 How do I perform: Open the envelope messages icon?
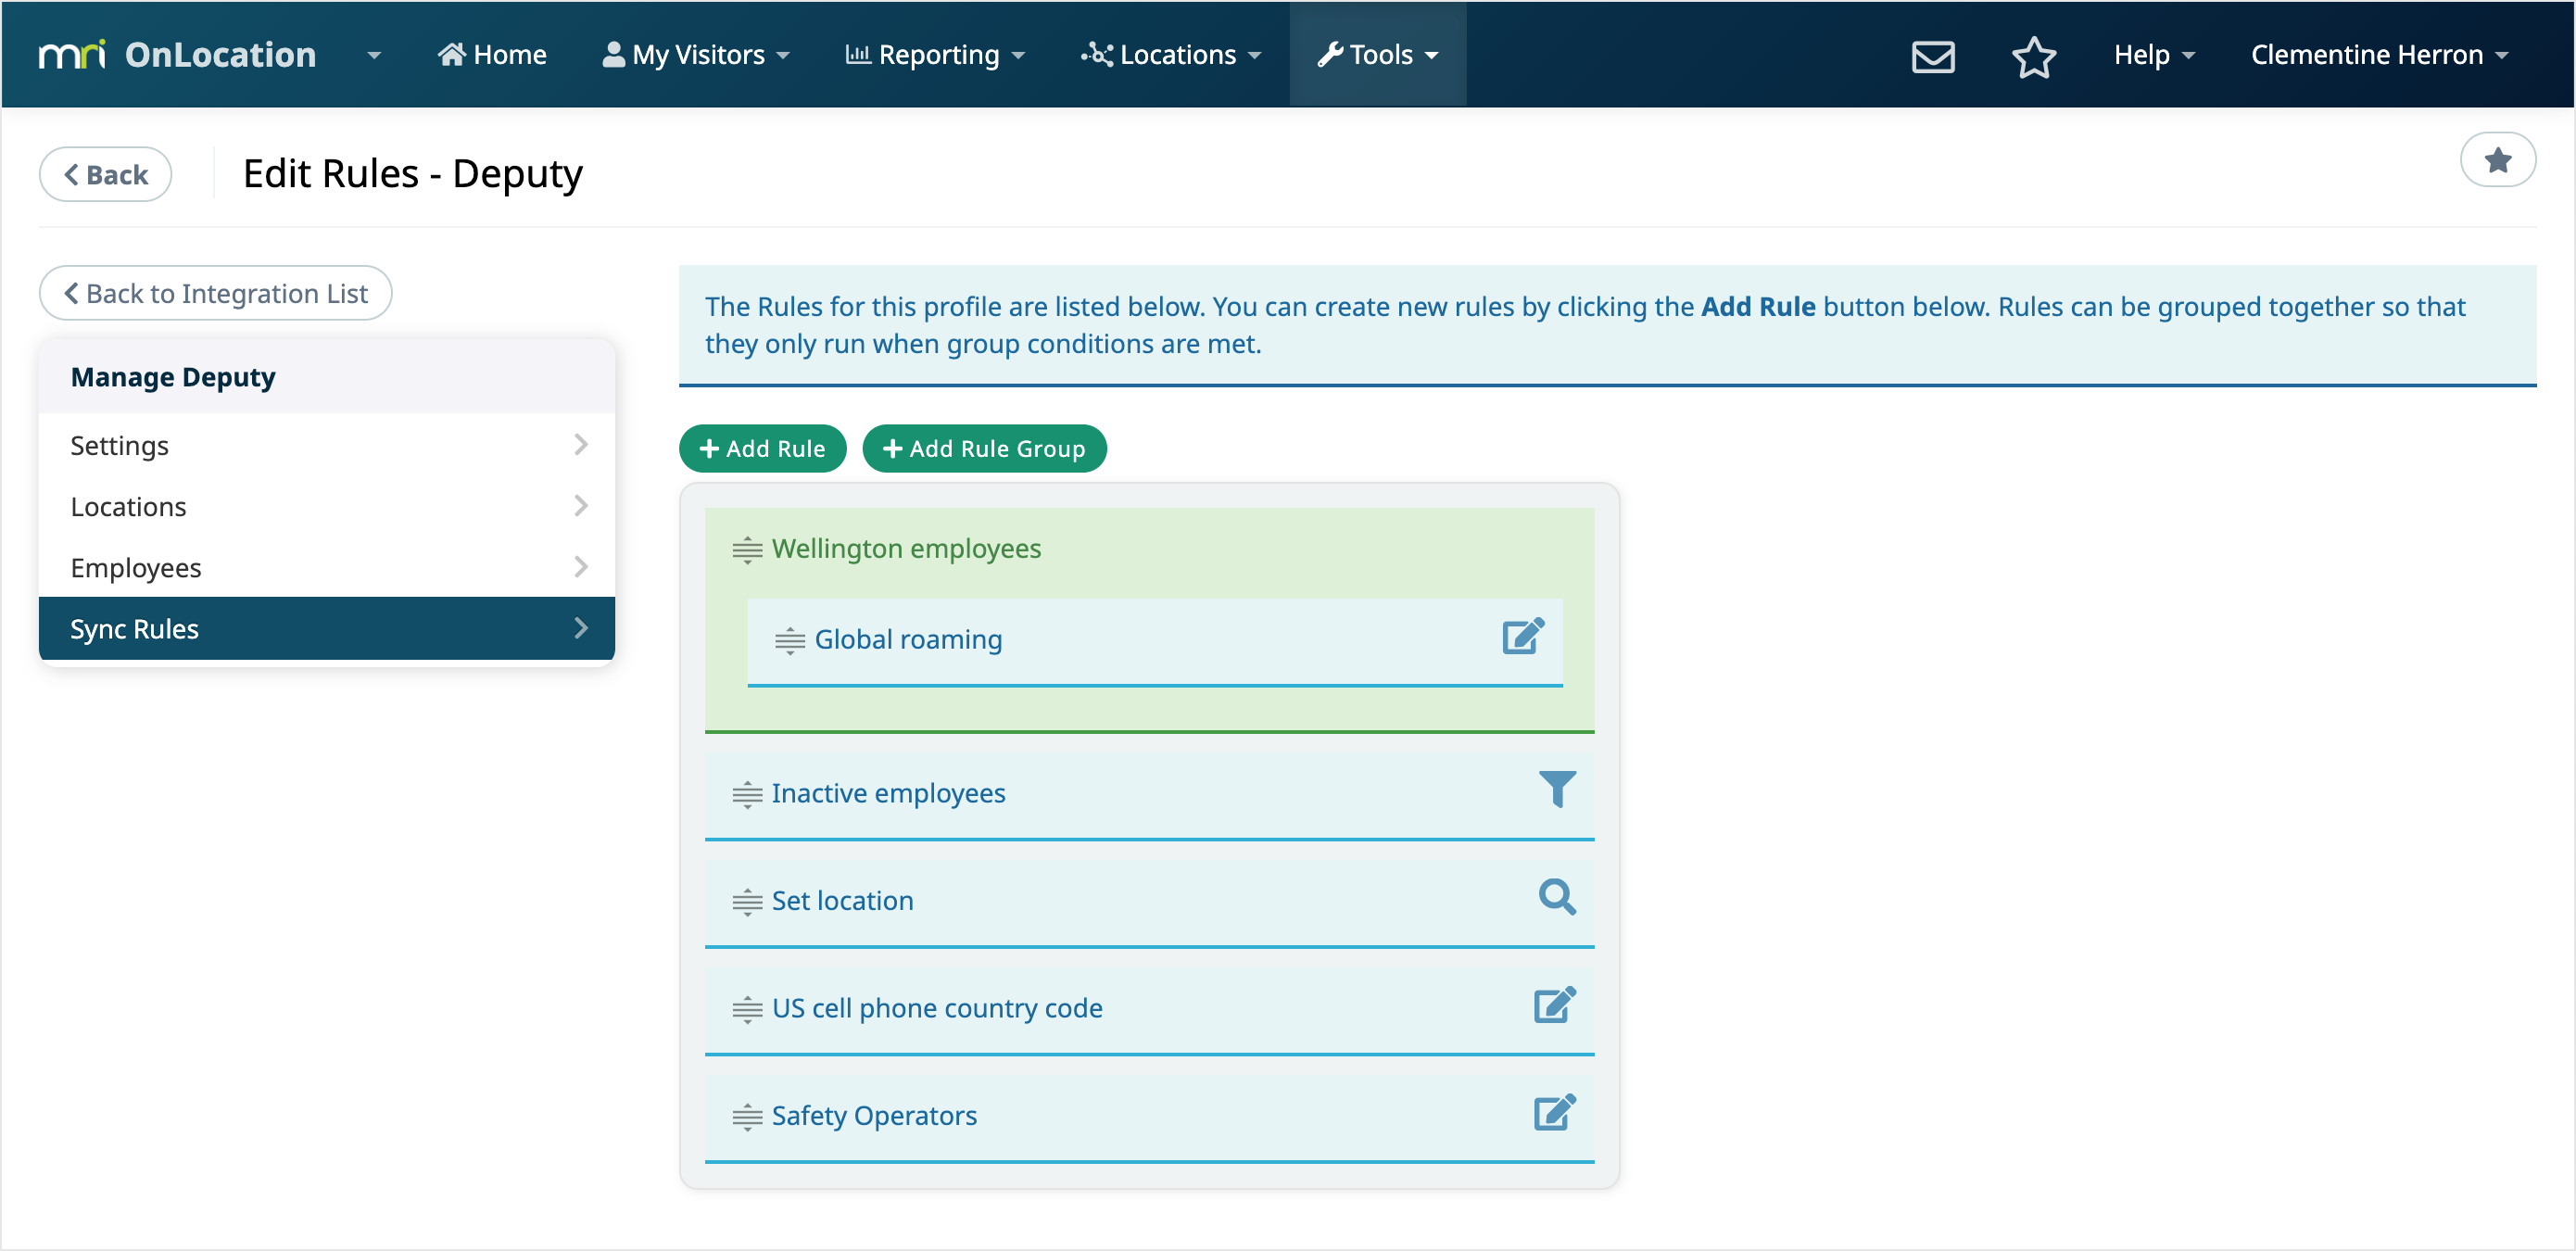(x=1932, y=55)
